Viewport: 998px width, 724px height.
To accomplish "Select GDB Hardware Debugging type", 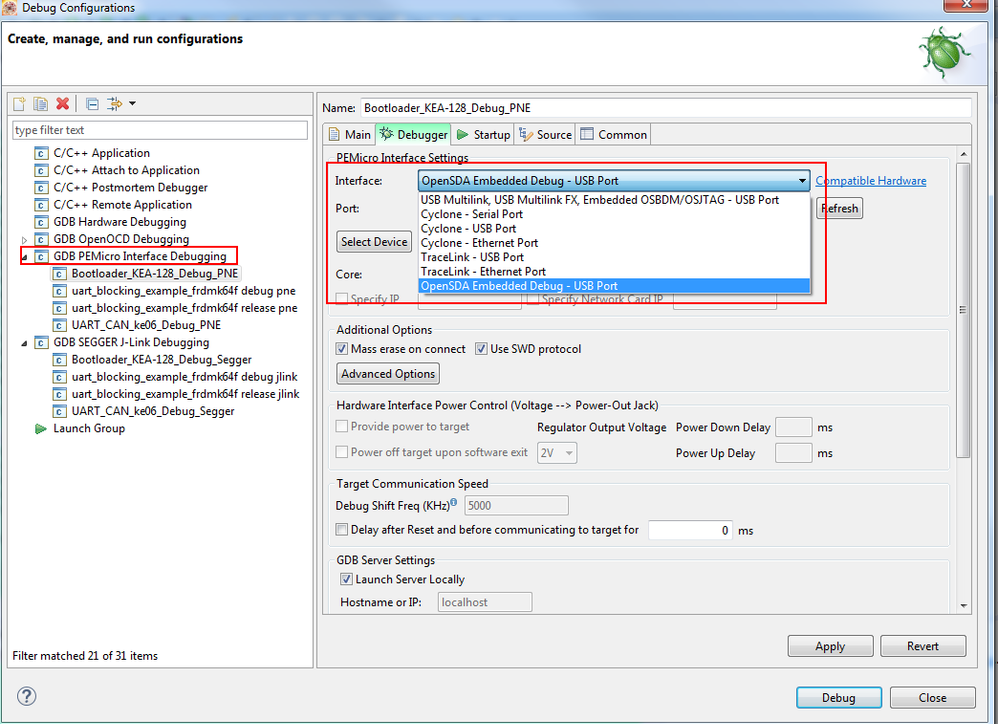I will click(120, 221).
